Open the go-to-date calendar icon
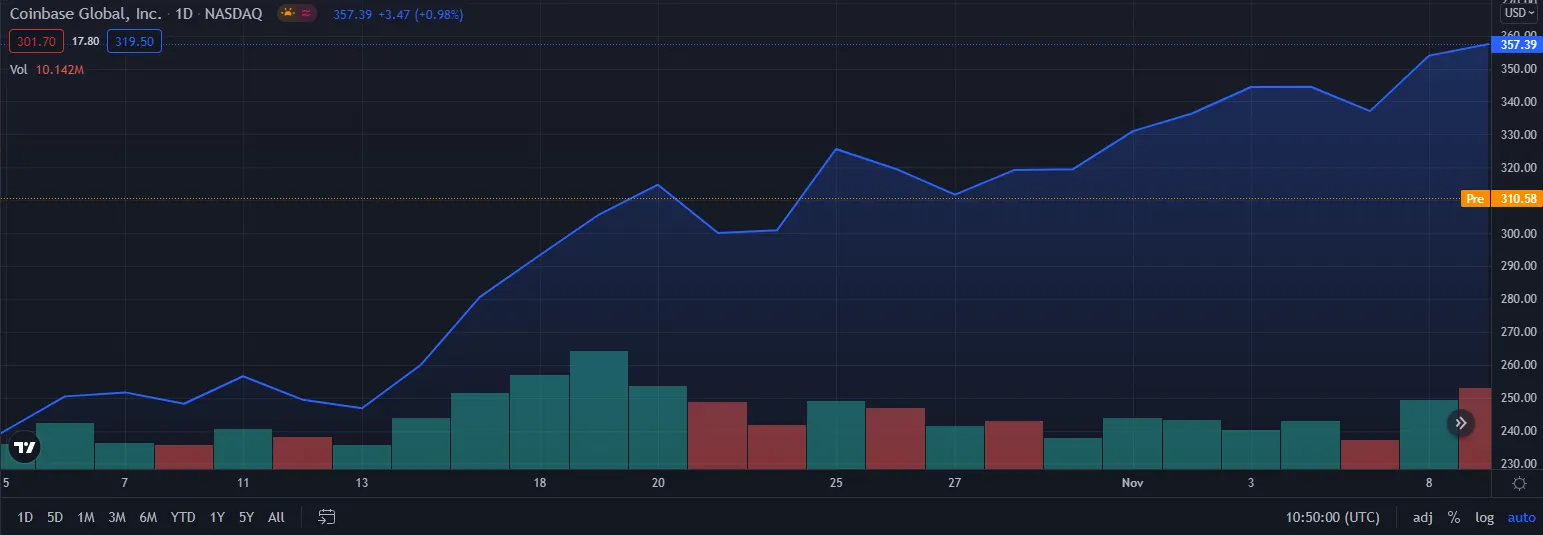The image size is (1543, 535). [x=327, y=517]
